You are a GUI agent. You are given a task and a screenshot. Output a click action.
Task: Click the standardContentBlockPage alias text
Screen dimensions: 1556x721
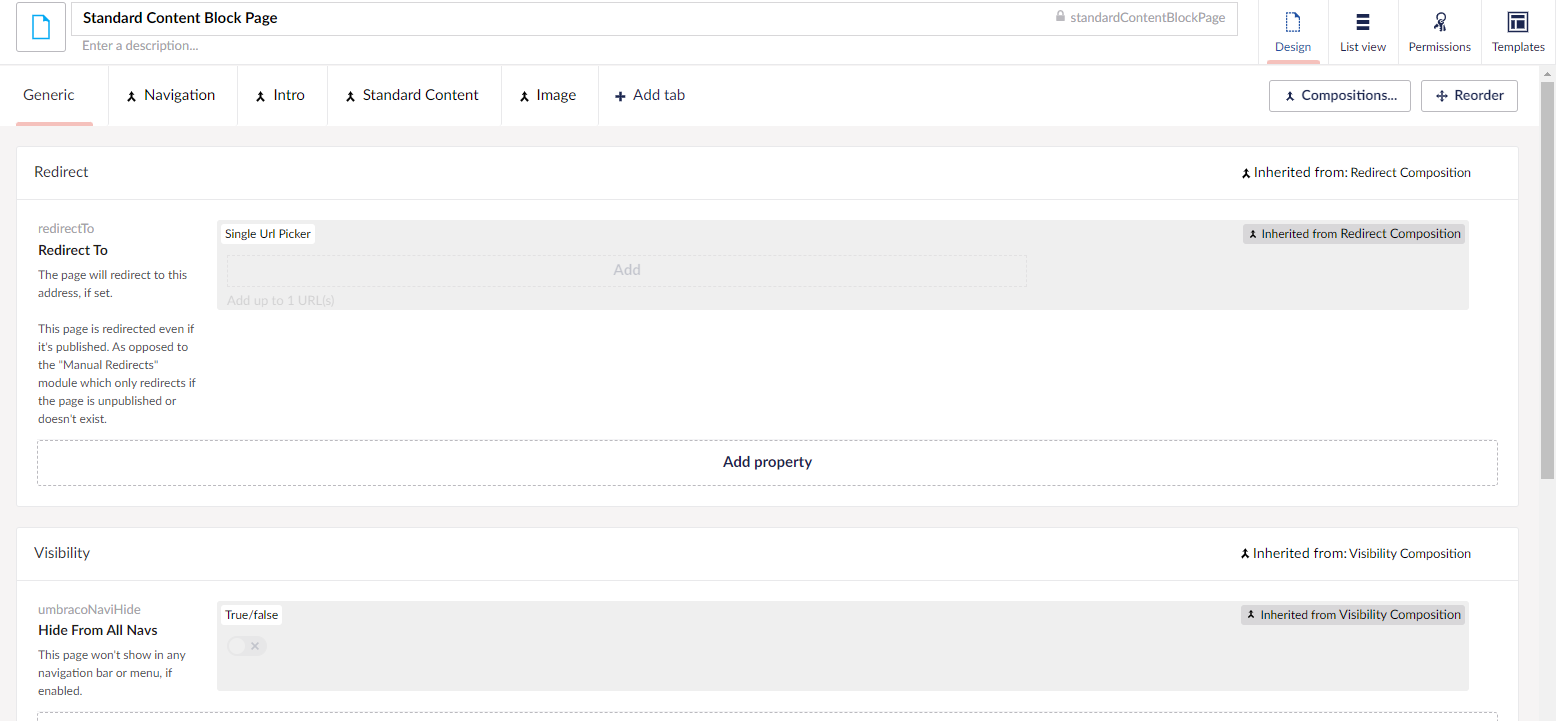(x=1147, y=17)
